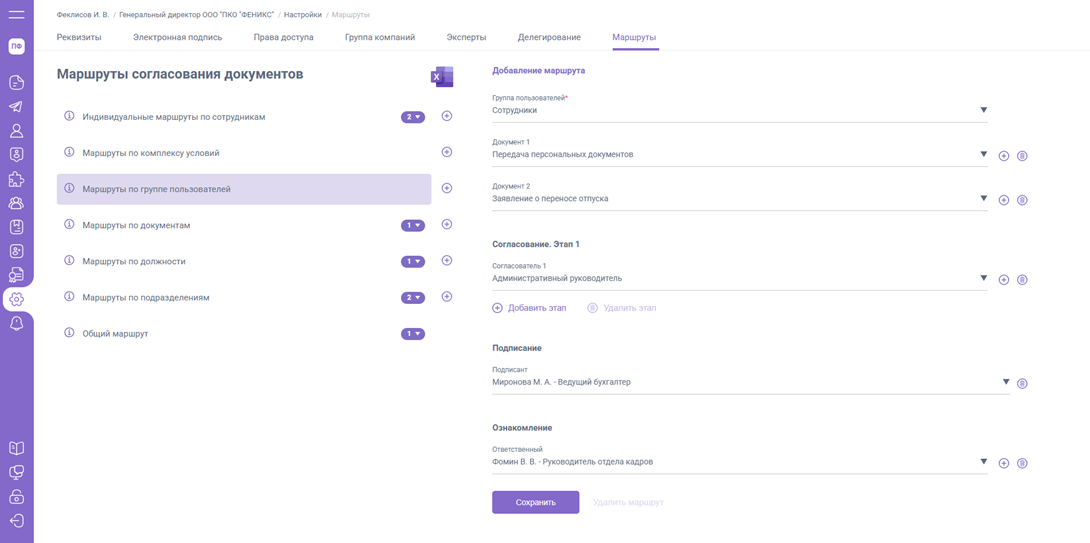Expand the Маршруты по подразделениям count badge
1090x543 pixels.
click(412, 298)
